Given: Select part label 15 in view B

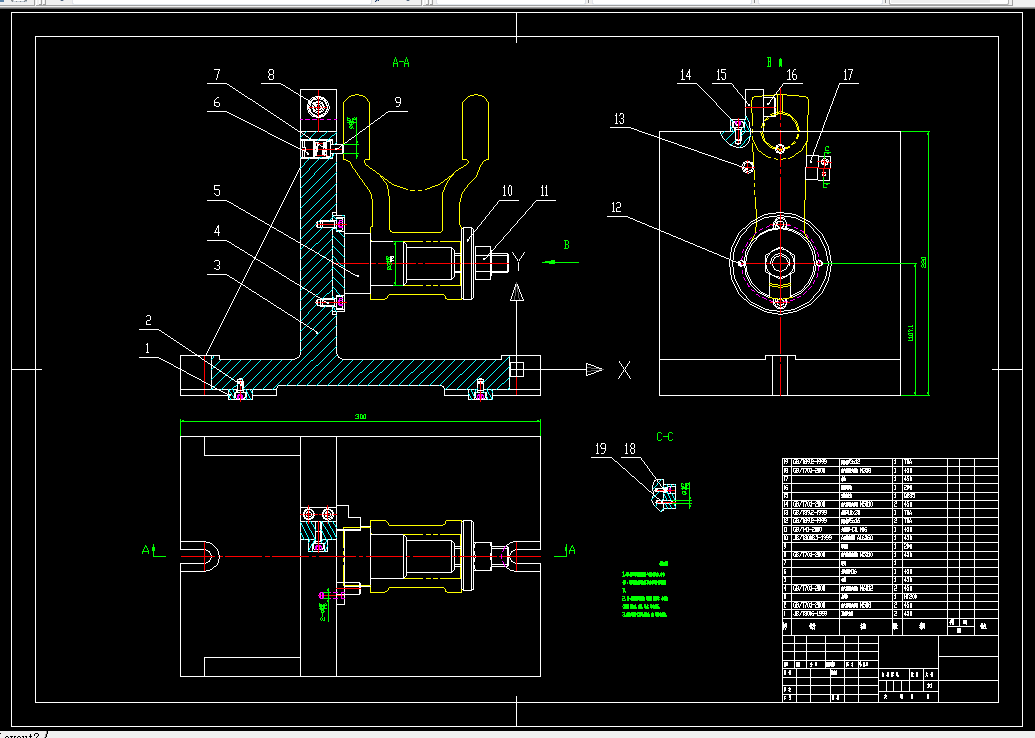Looking at the screenshot, I should click(721, 75).
